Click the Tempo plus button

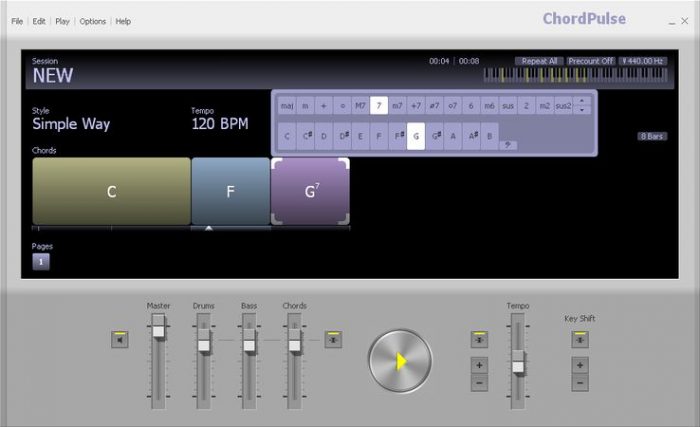479,366
